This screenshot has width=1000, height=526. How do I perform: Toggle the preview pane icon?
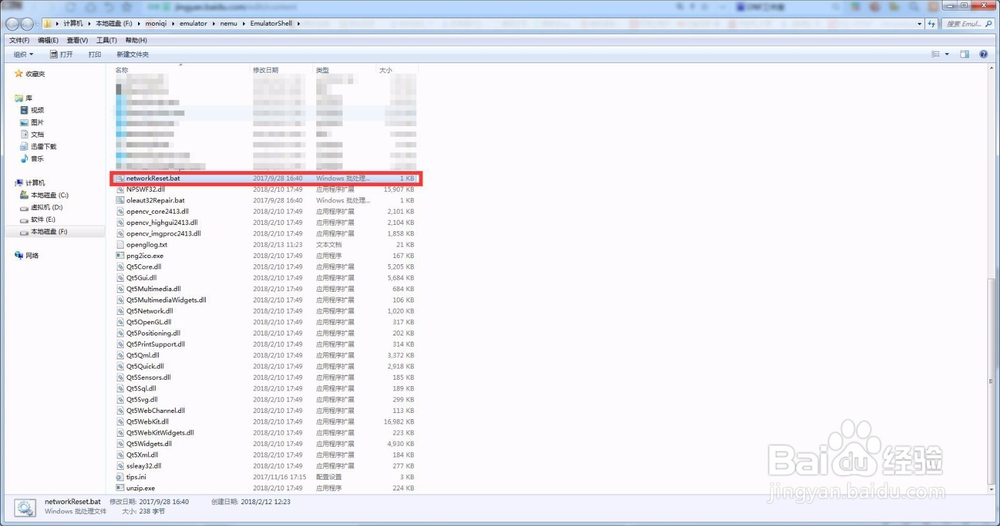pos(964,54)
